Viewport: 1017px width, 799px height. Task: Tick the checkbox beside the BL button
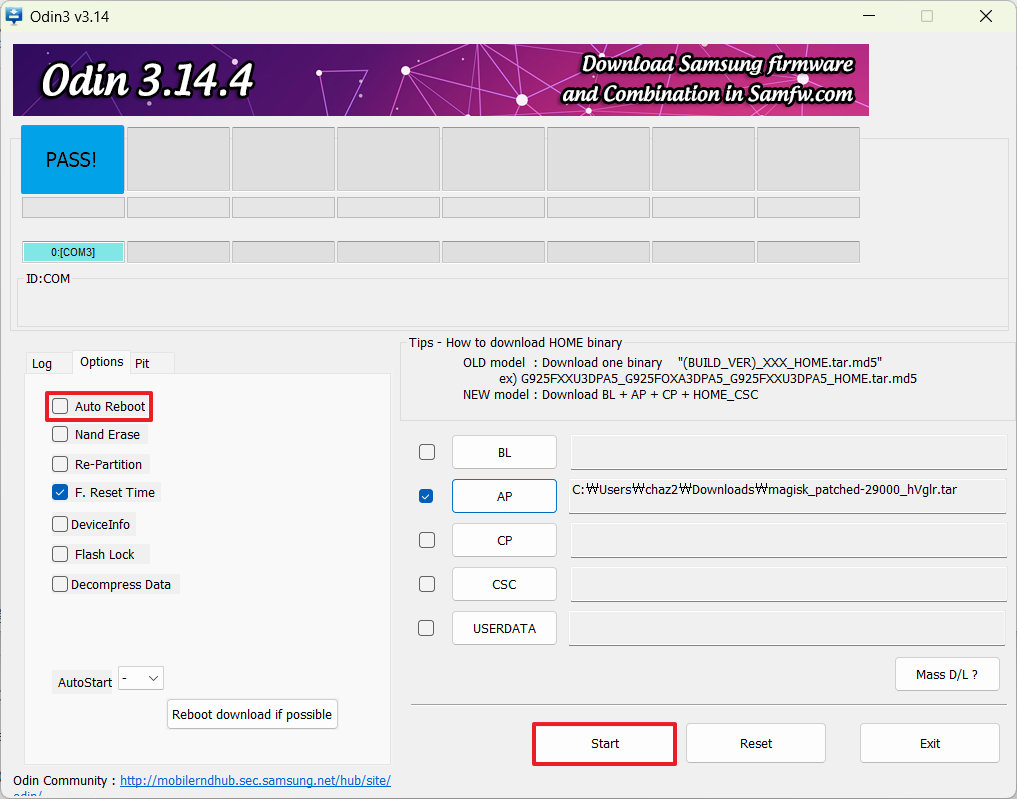click(427, 452)
